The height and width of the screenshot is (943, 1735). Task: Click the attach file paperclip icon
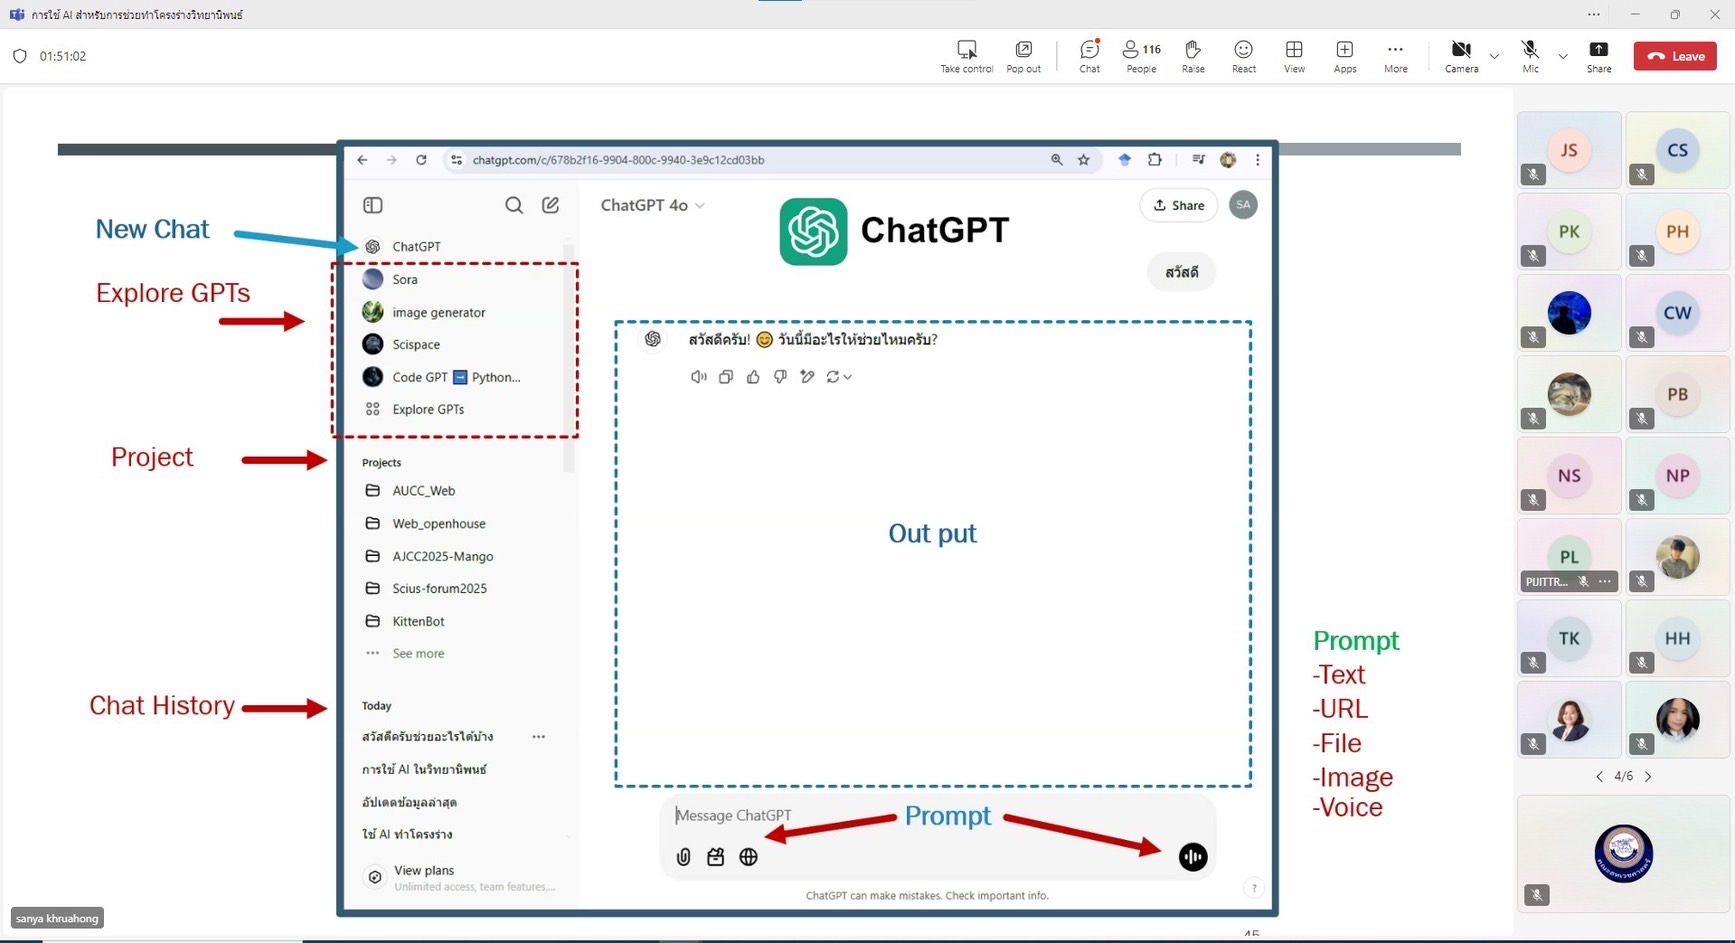point(683,857)
